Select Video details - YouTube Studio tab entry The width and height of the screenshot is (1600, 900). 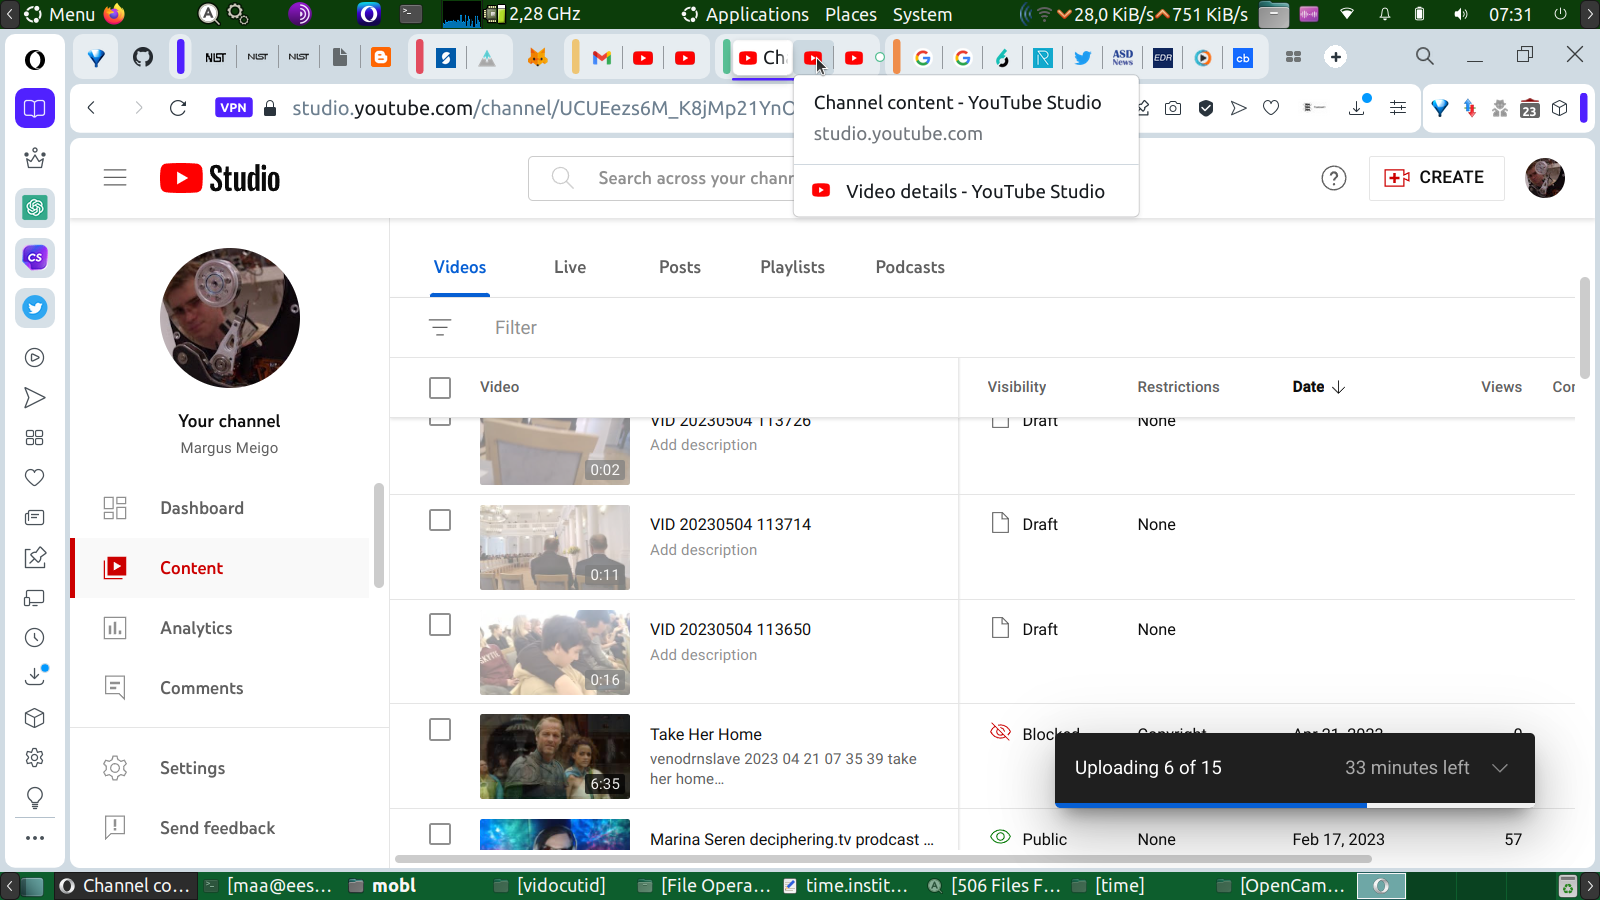click(974, 191)
